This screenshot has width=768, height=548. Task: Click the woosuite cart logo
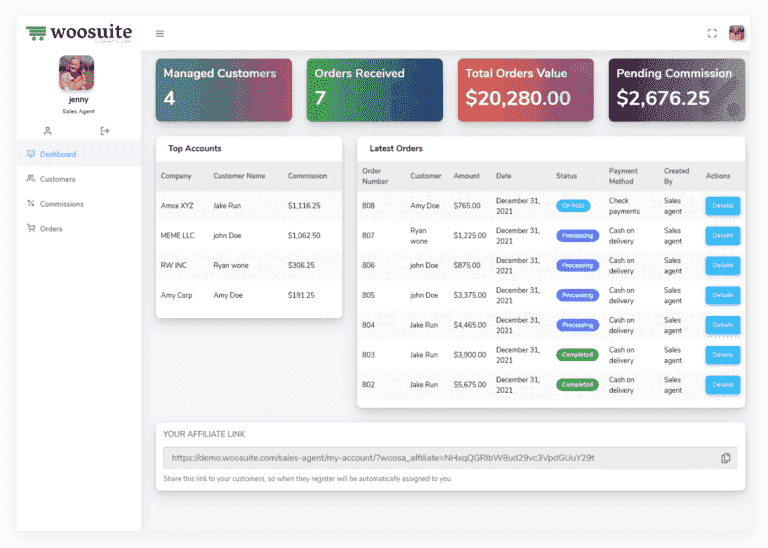pyautogui.click(x=79, y=33)
